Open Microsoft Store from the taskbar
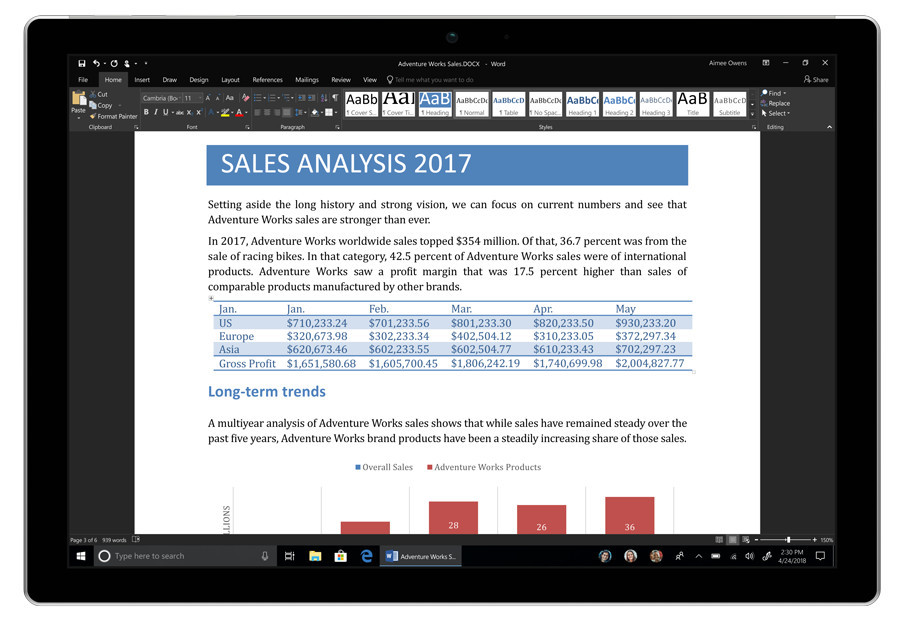900x622 pixels. pos(340,555)
